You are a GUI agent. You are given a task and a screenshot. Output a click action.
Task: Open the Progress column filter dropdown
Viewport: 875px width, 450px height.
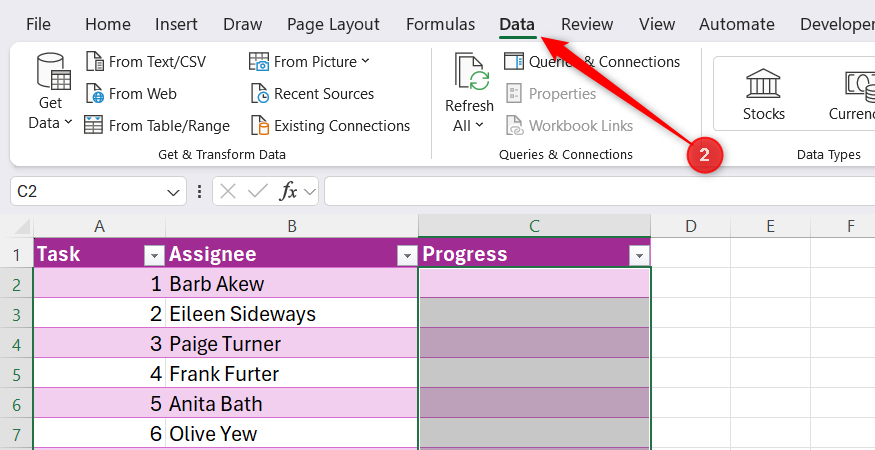click(x=639, y=256)
